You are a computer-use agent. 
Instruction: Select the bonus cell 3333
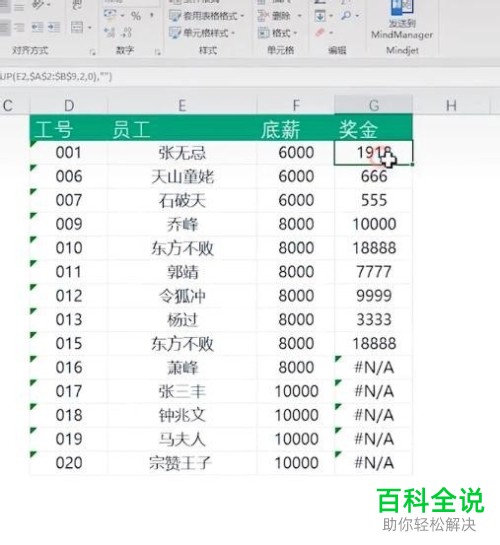point(374,320)
